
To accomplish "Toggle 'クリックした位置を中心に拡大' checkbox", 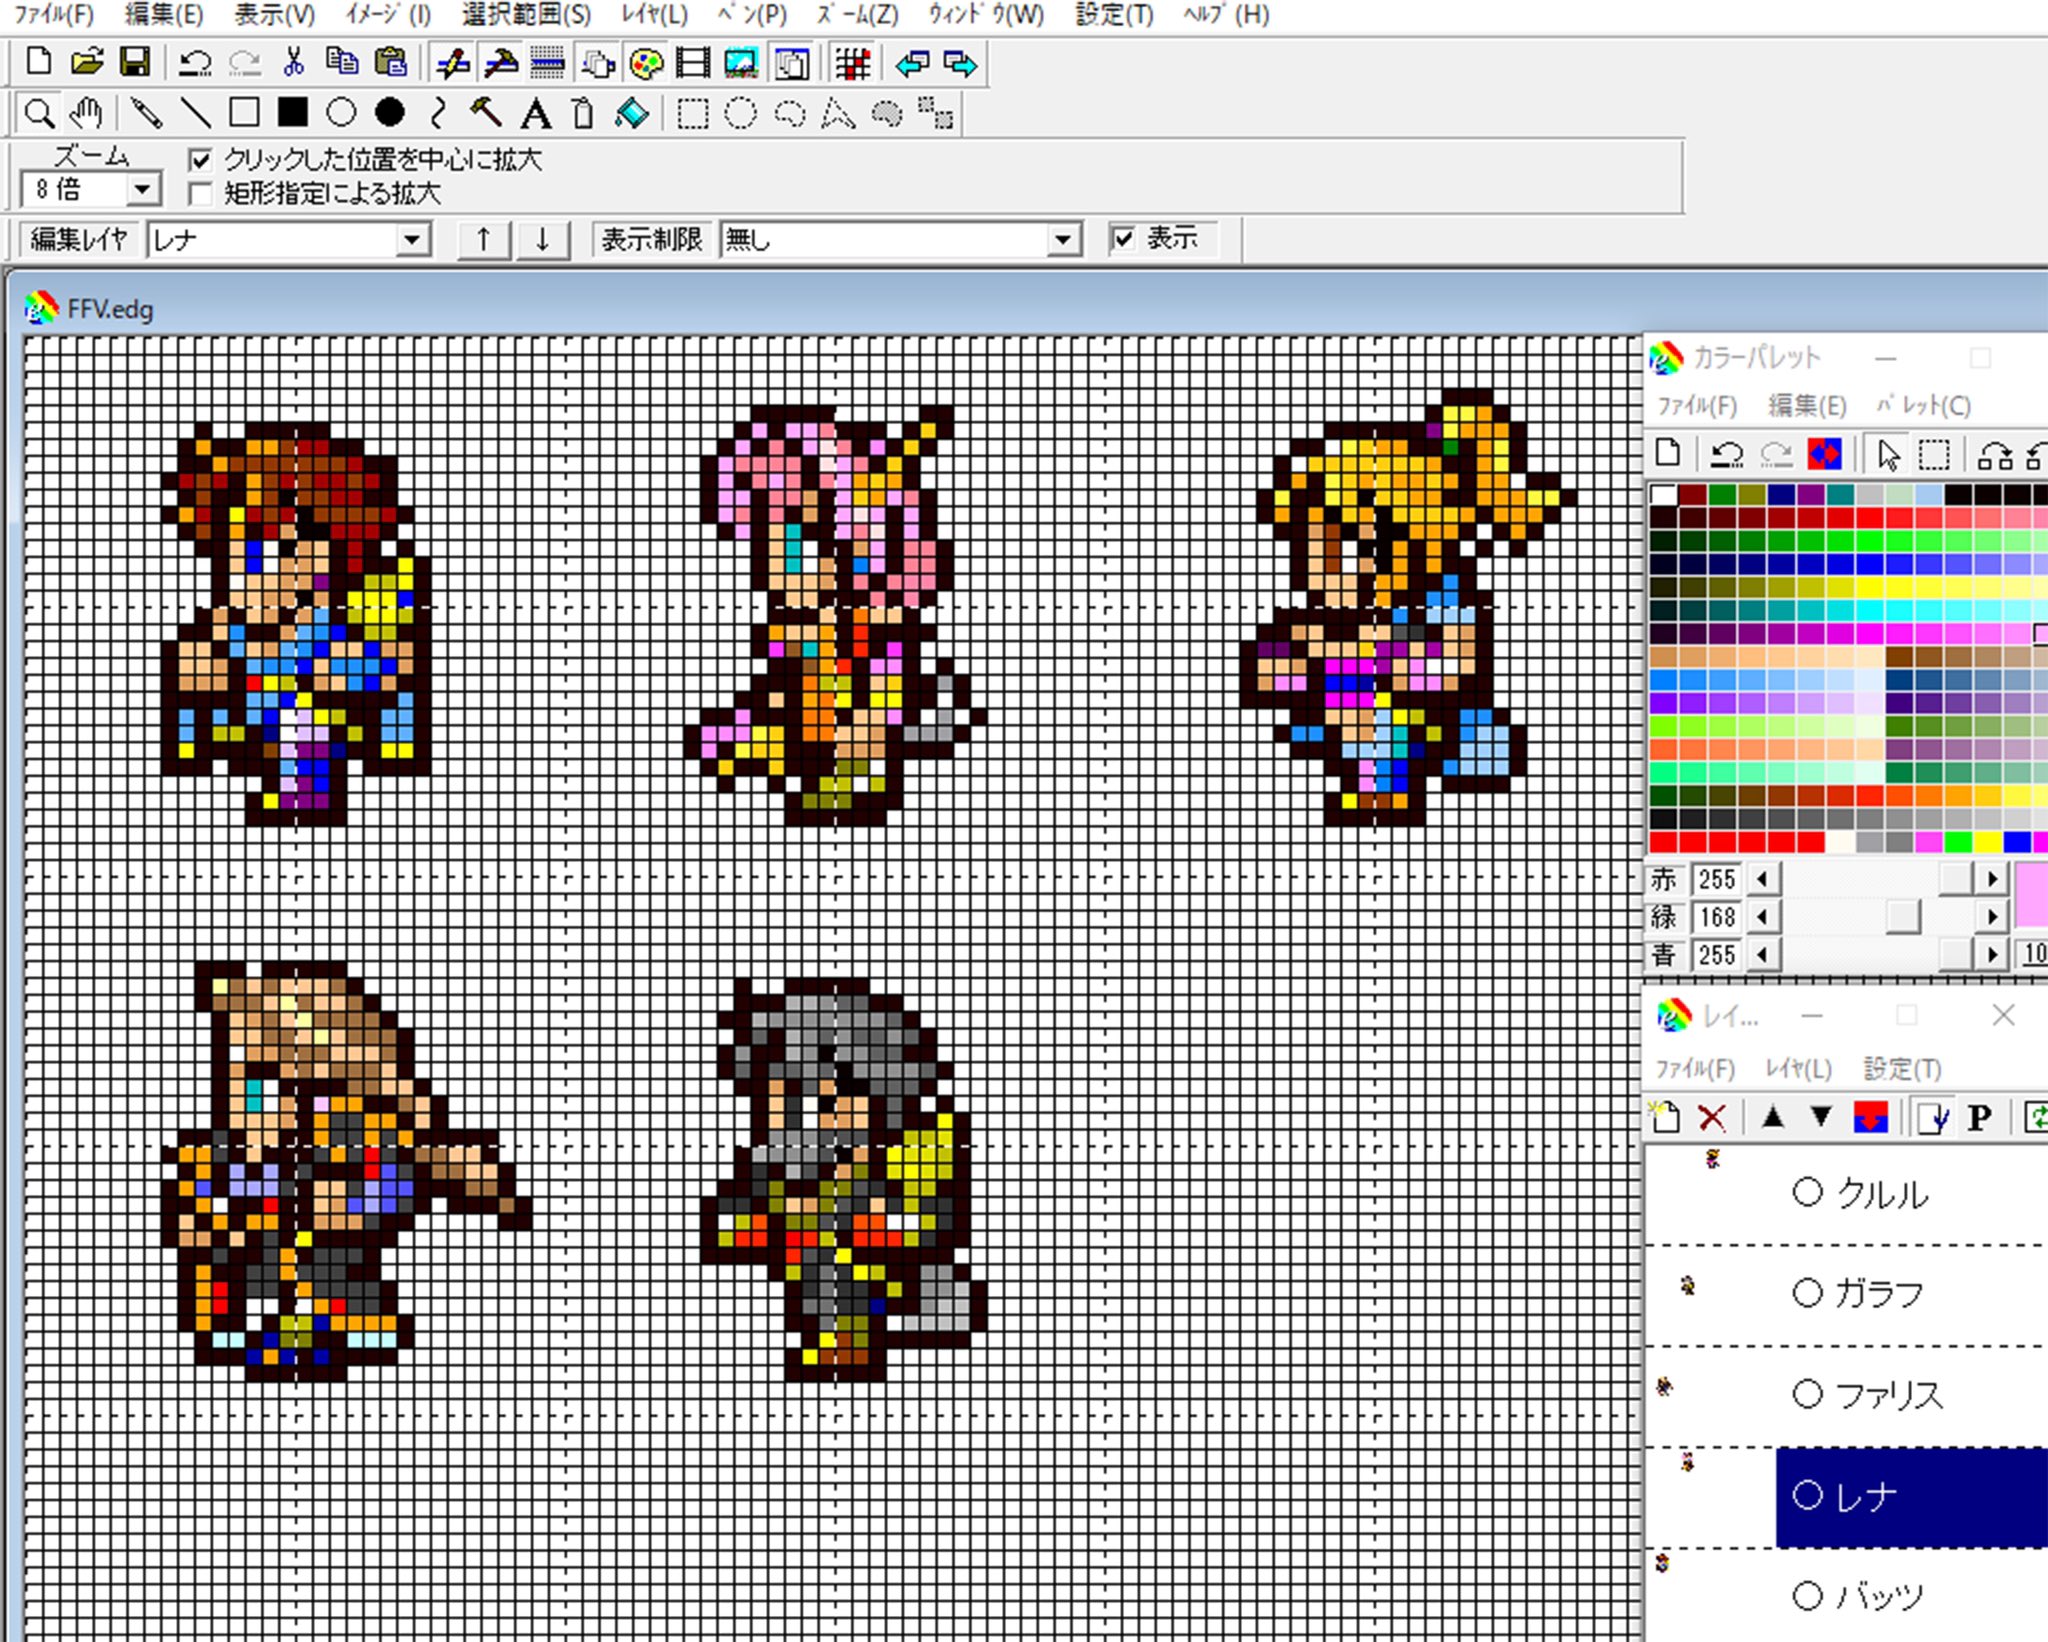I will (x=200, y=159).
